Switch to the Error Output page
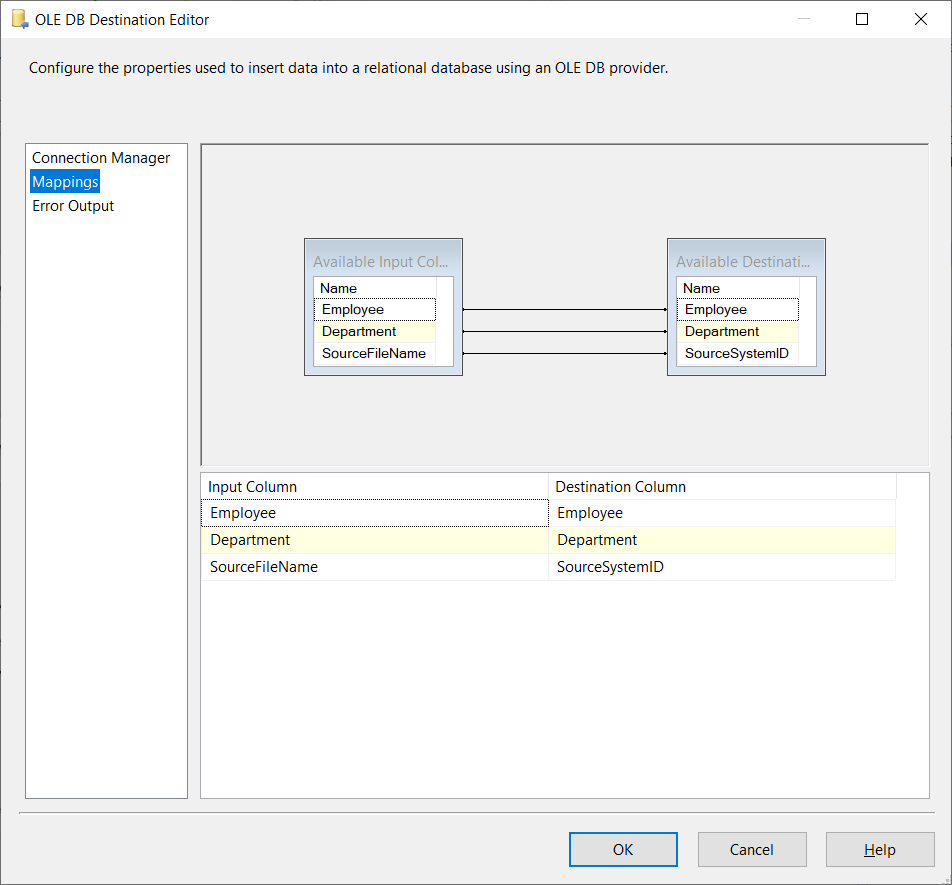The image size is (952, 885). pos(73,206)
